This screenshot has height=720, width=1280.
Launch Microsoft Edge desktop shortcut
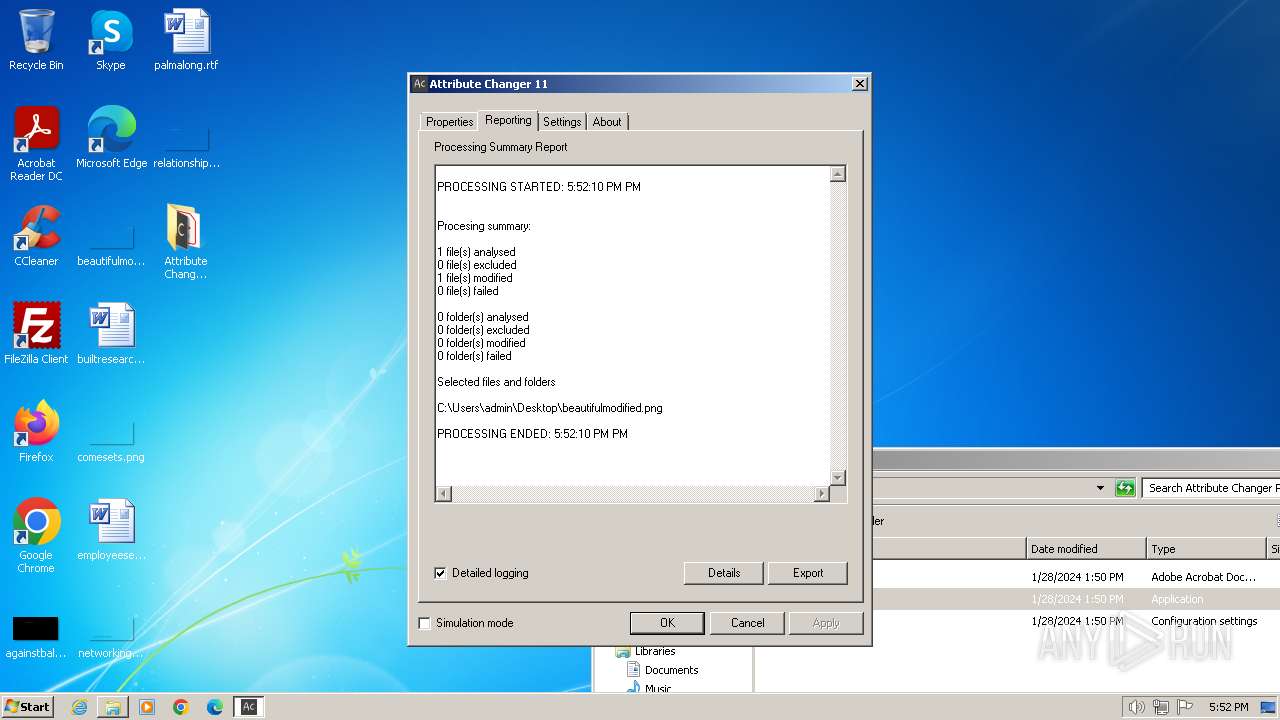111,138
